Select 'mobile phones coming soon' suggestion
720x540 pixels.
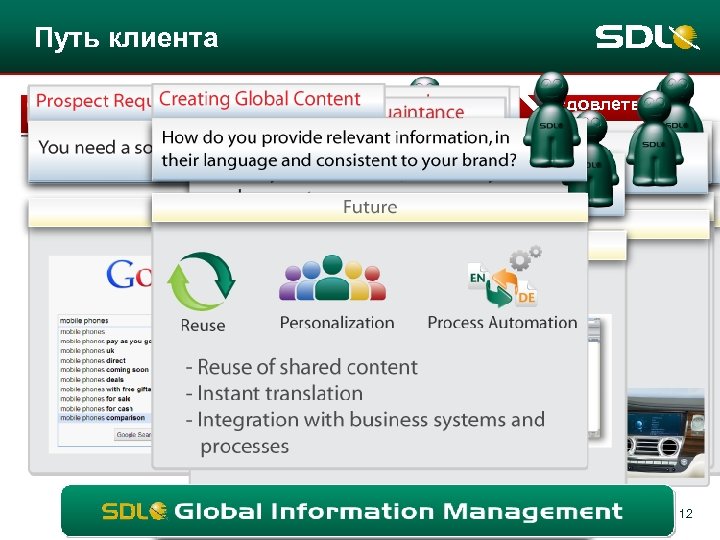pyautogui.click(x=104, y=370)
